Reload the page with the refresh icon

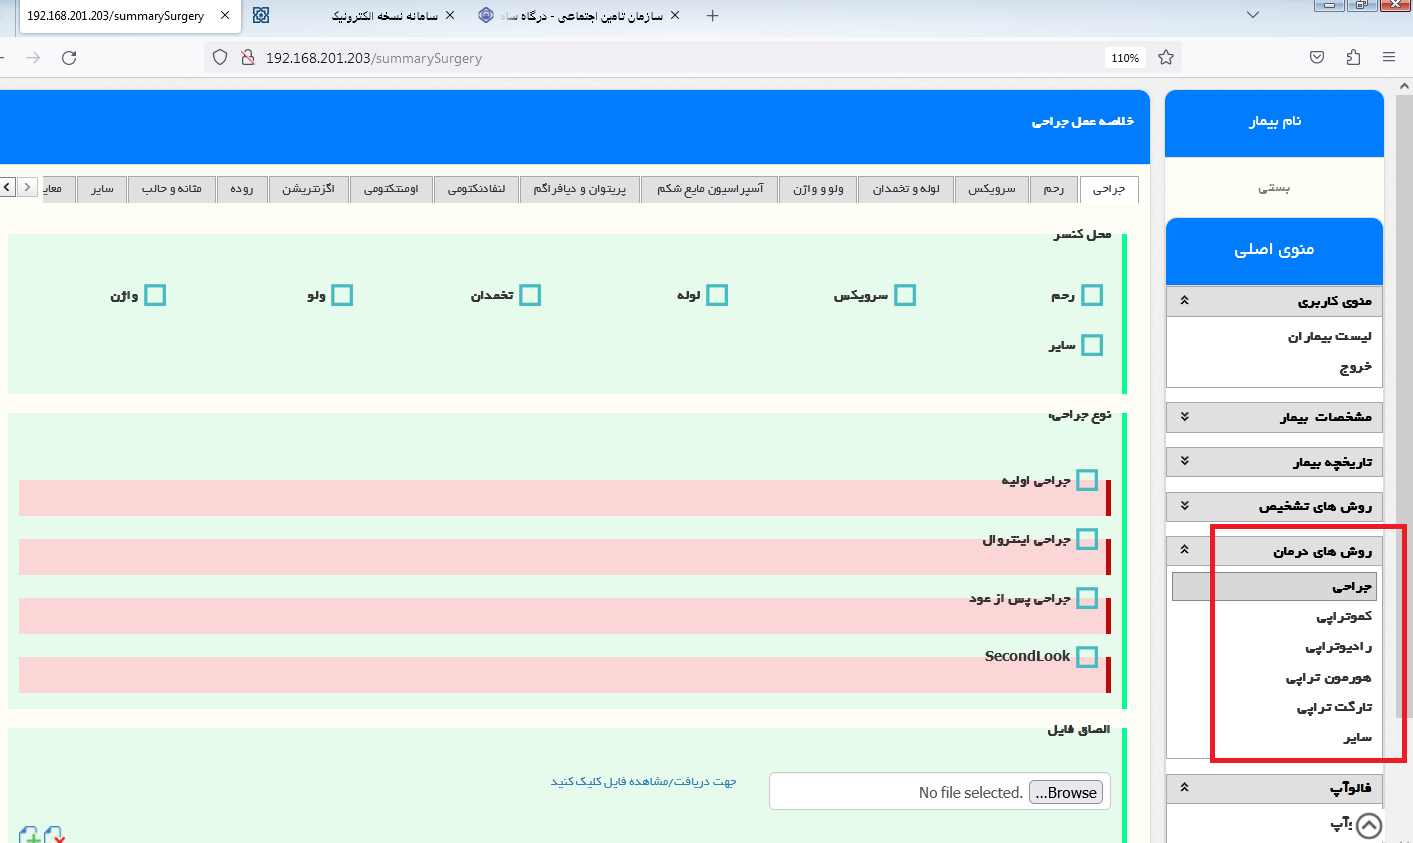(69, 58)
